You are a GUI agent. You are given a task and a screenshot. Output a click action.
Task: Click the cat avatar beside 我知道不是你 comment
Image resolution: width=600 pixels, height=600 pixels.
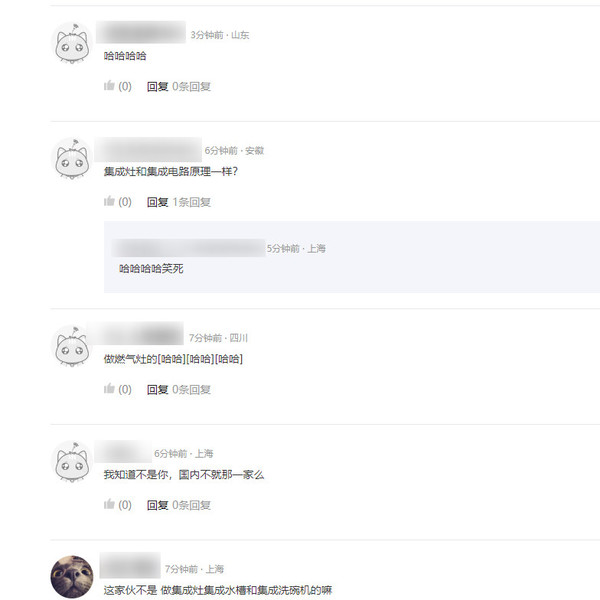(72, 462)
